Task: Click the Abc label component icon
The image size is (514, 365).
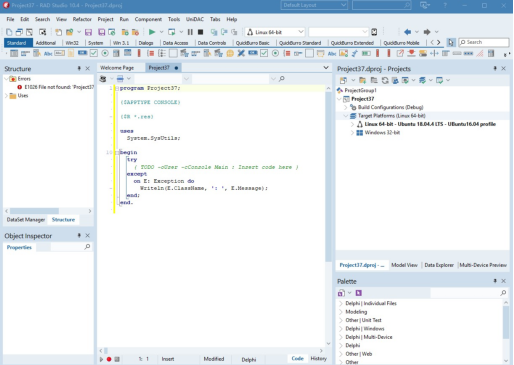Action: (x=48, y=53)
